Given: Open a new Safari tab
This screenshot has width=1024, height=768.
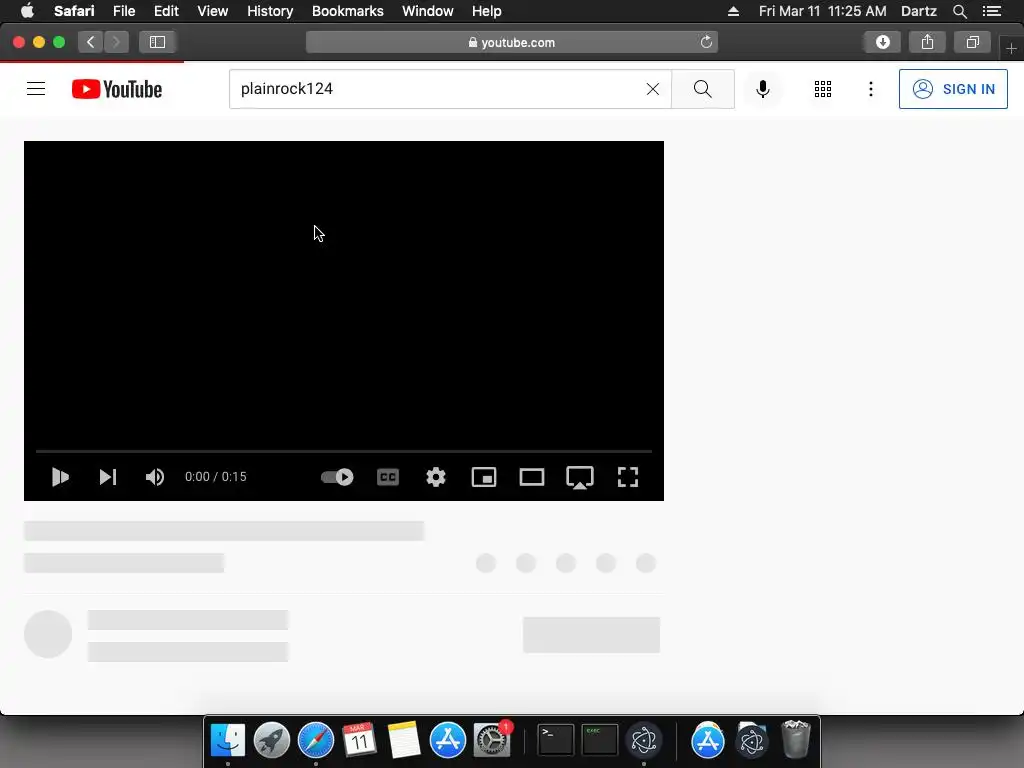Looking at the screenshot, I should [x=1011, y=48].
